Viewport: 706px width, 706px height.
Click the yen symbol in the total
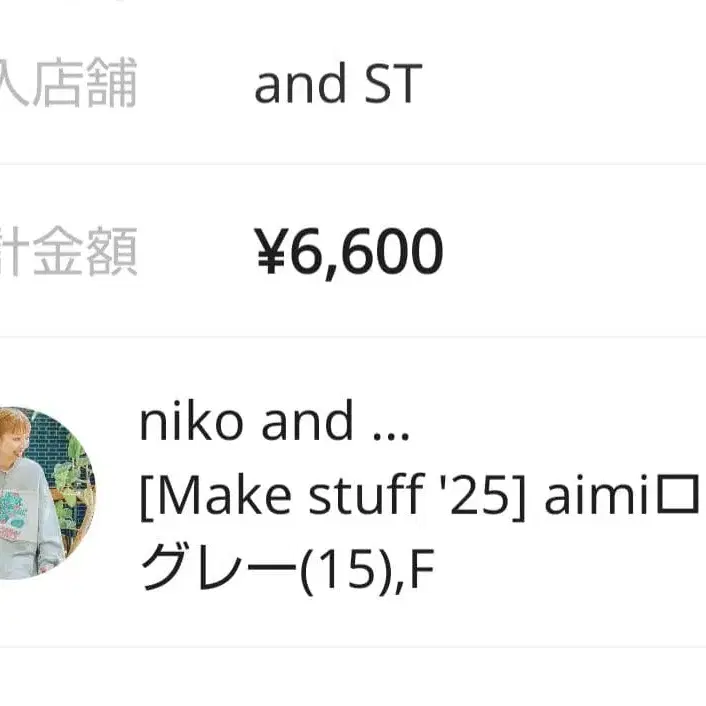270,252
